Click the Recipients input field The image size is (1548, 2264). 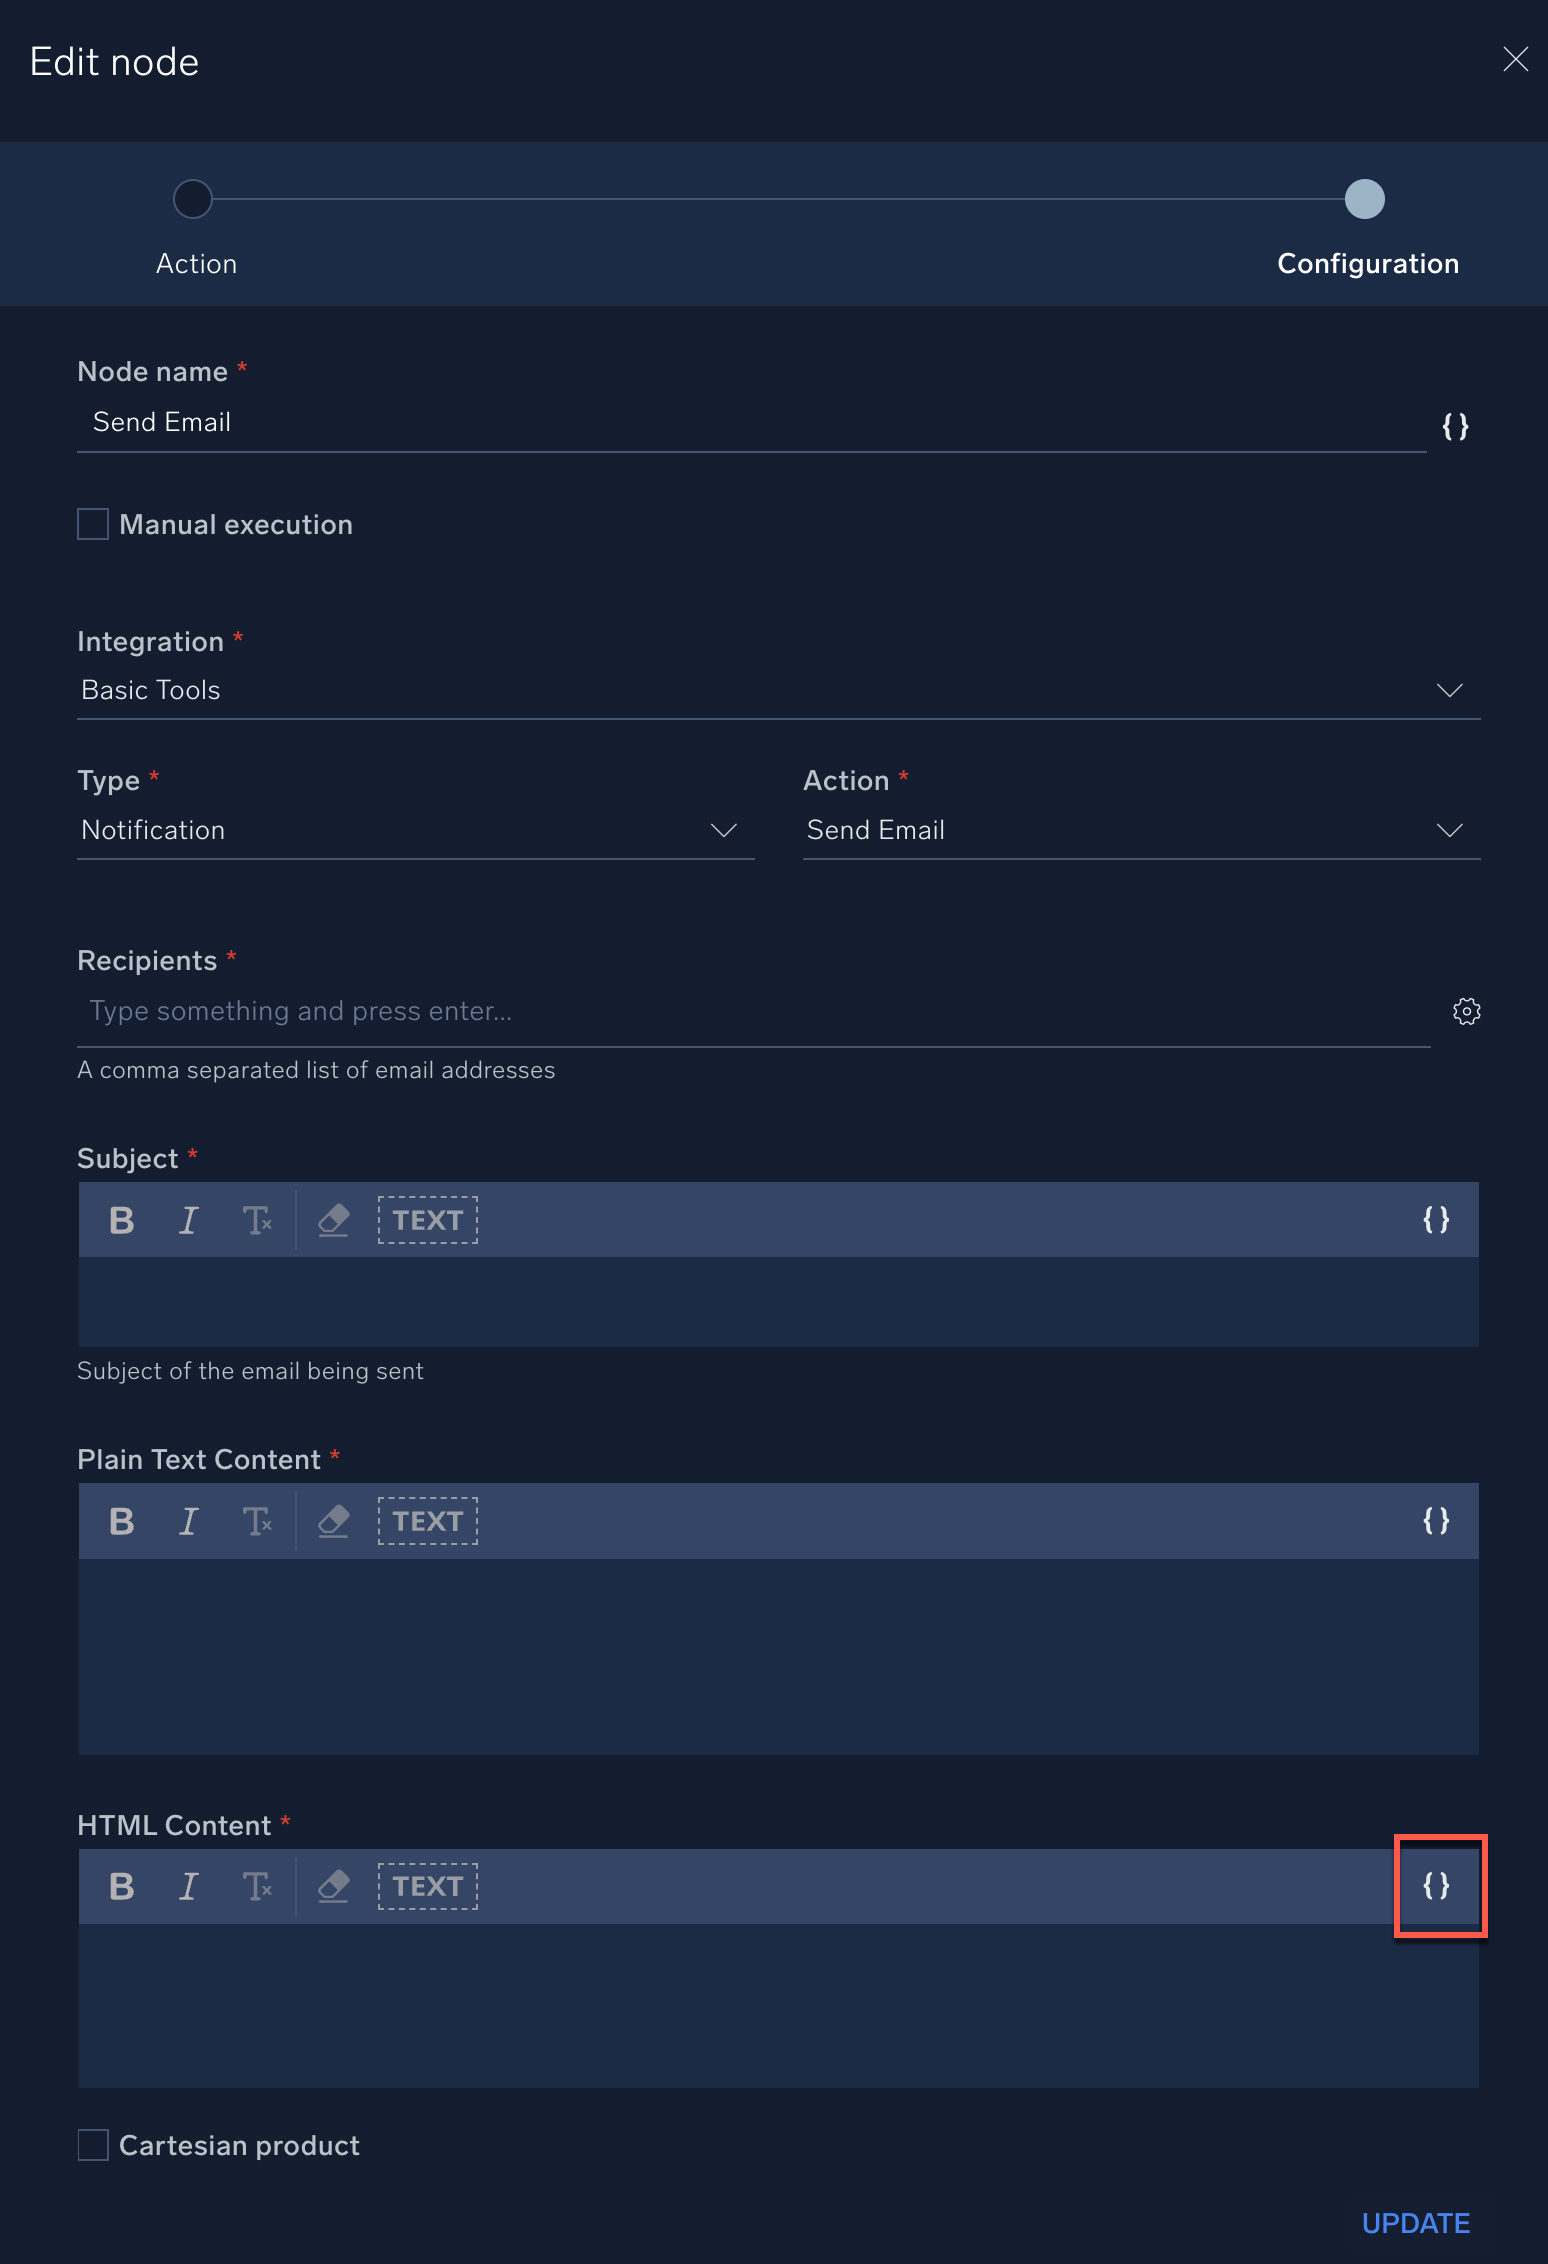(750, 1011)
